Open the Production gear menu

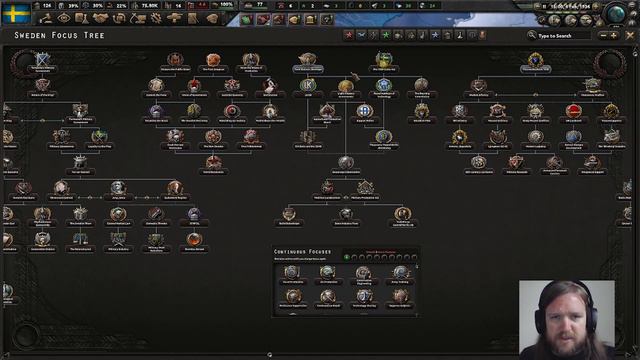156,18
